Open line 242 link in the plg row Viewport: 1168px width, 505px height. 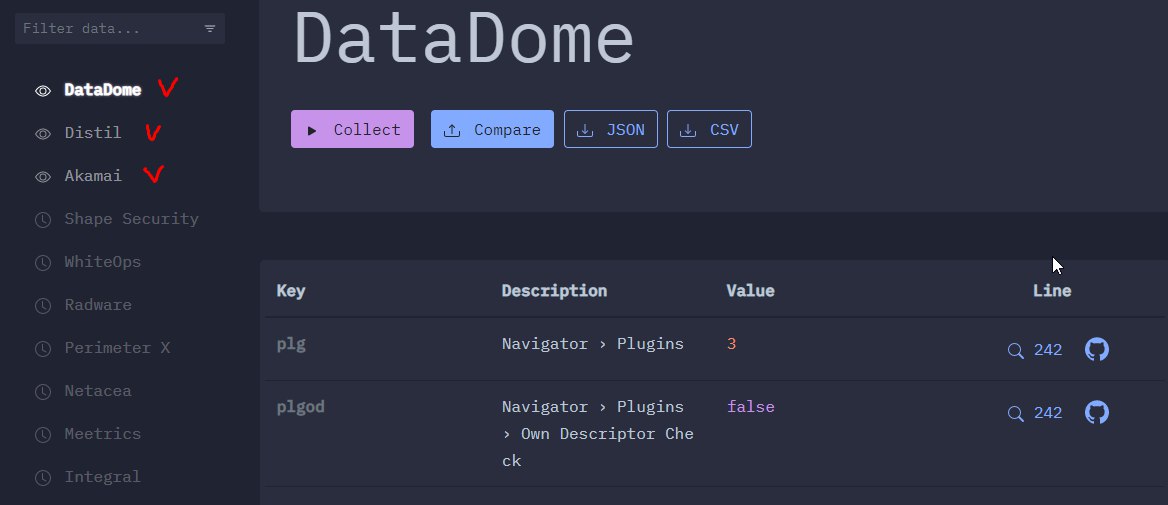point(1047,350)
